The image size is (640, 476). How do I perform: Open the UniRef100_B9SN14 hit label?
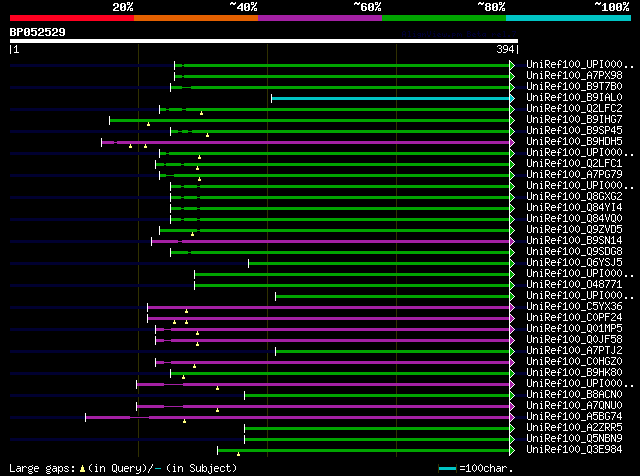[574, 241]
